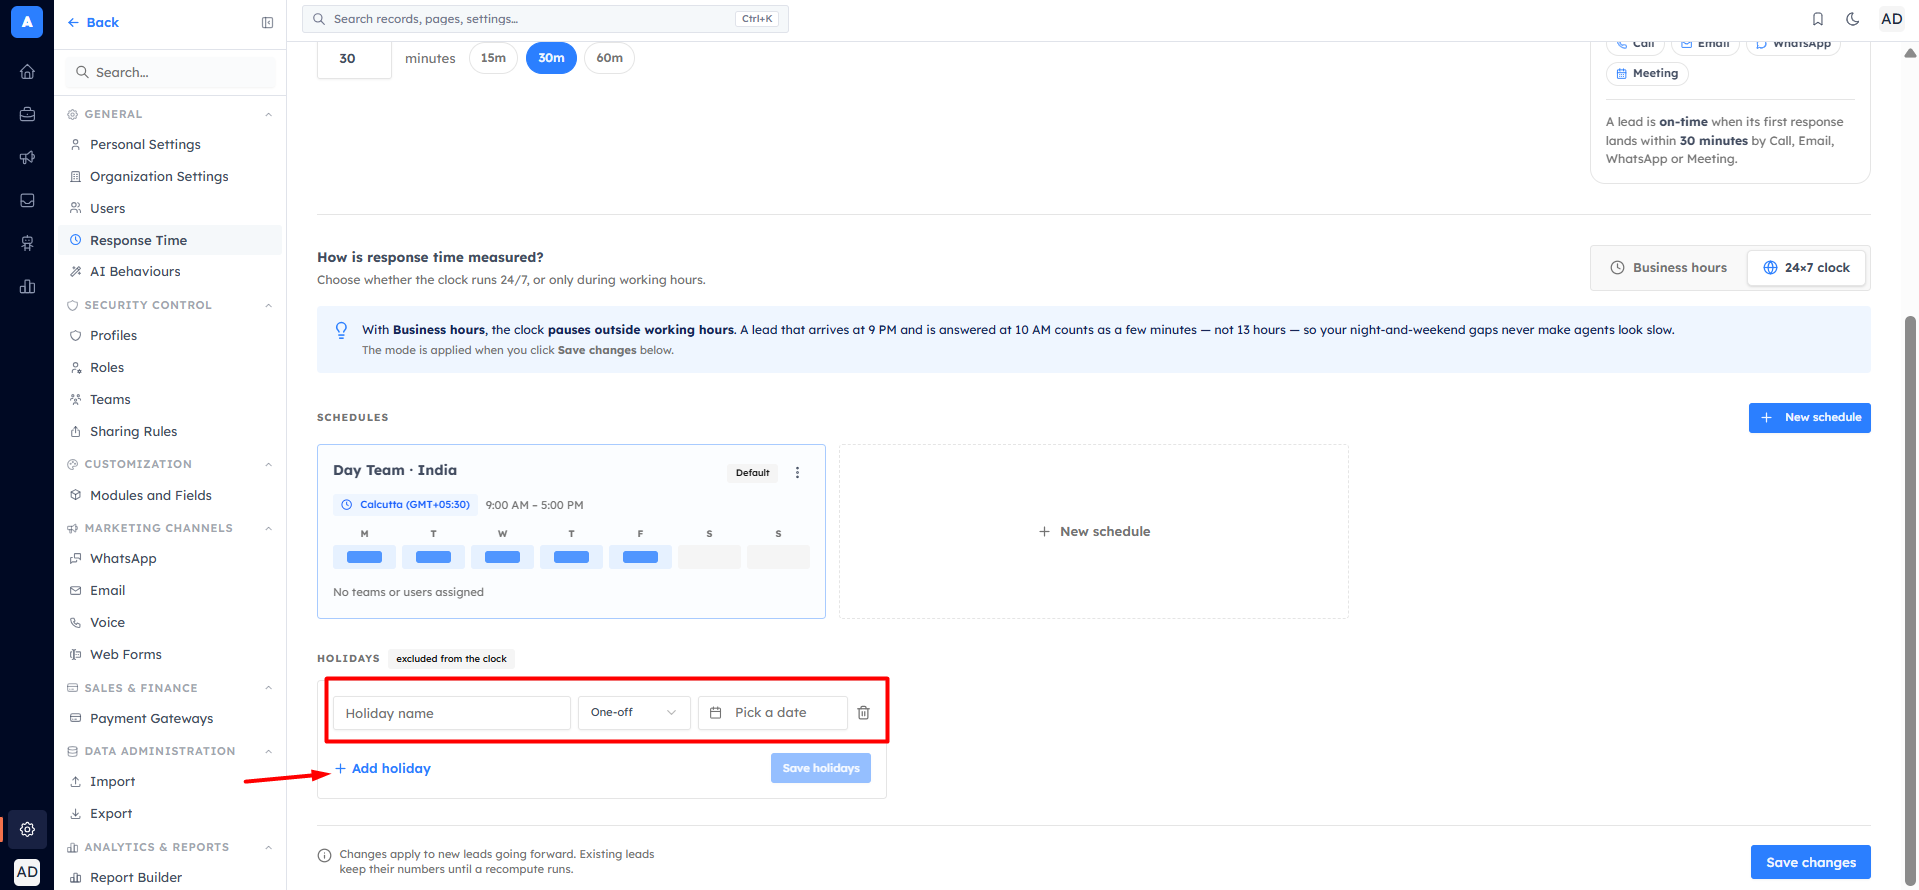Open the briefcase icon in left rail
The width and height of the screenshot is (1919, 890).
point(27,115)
